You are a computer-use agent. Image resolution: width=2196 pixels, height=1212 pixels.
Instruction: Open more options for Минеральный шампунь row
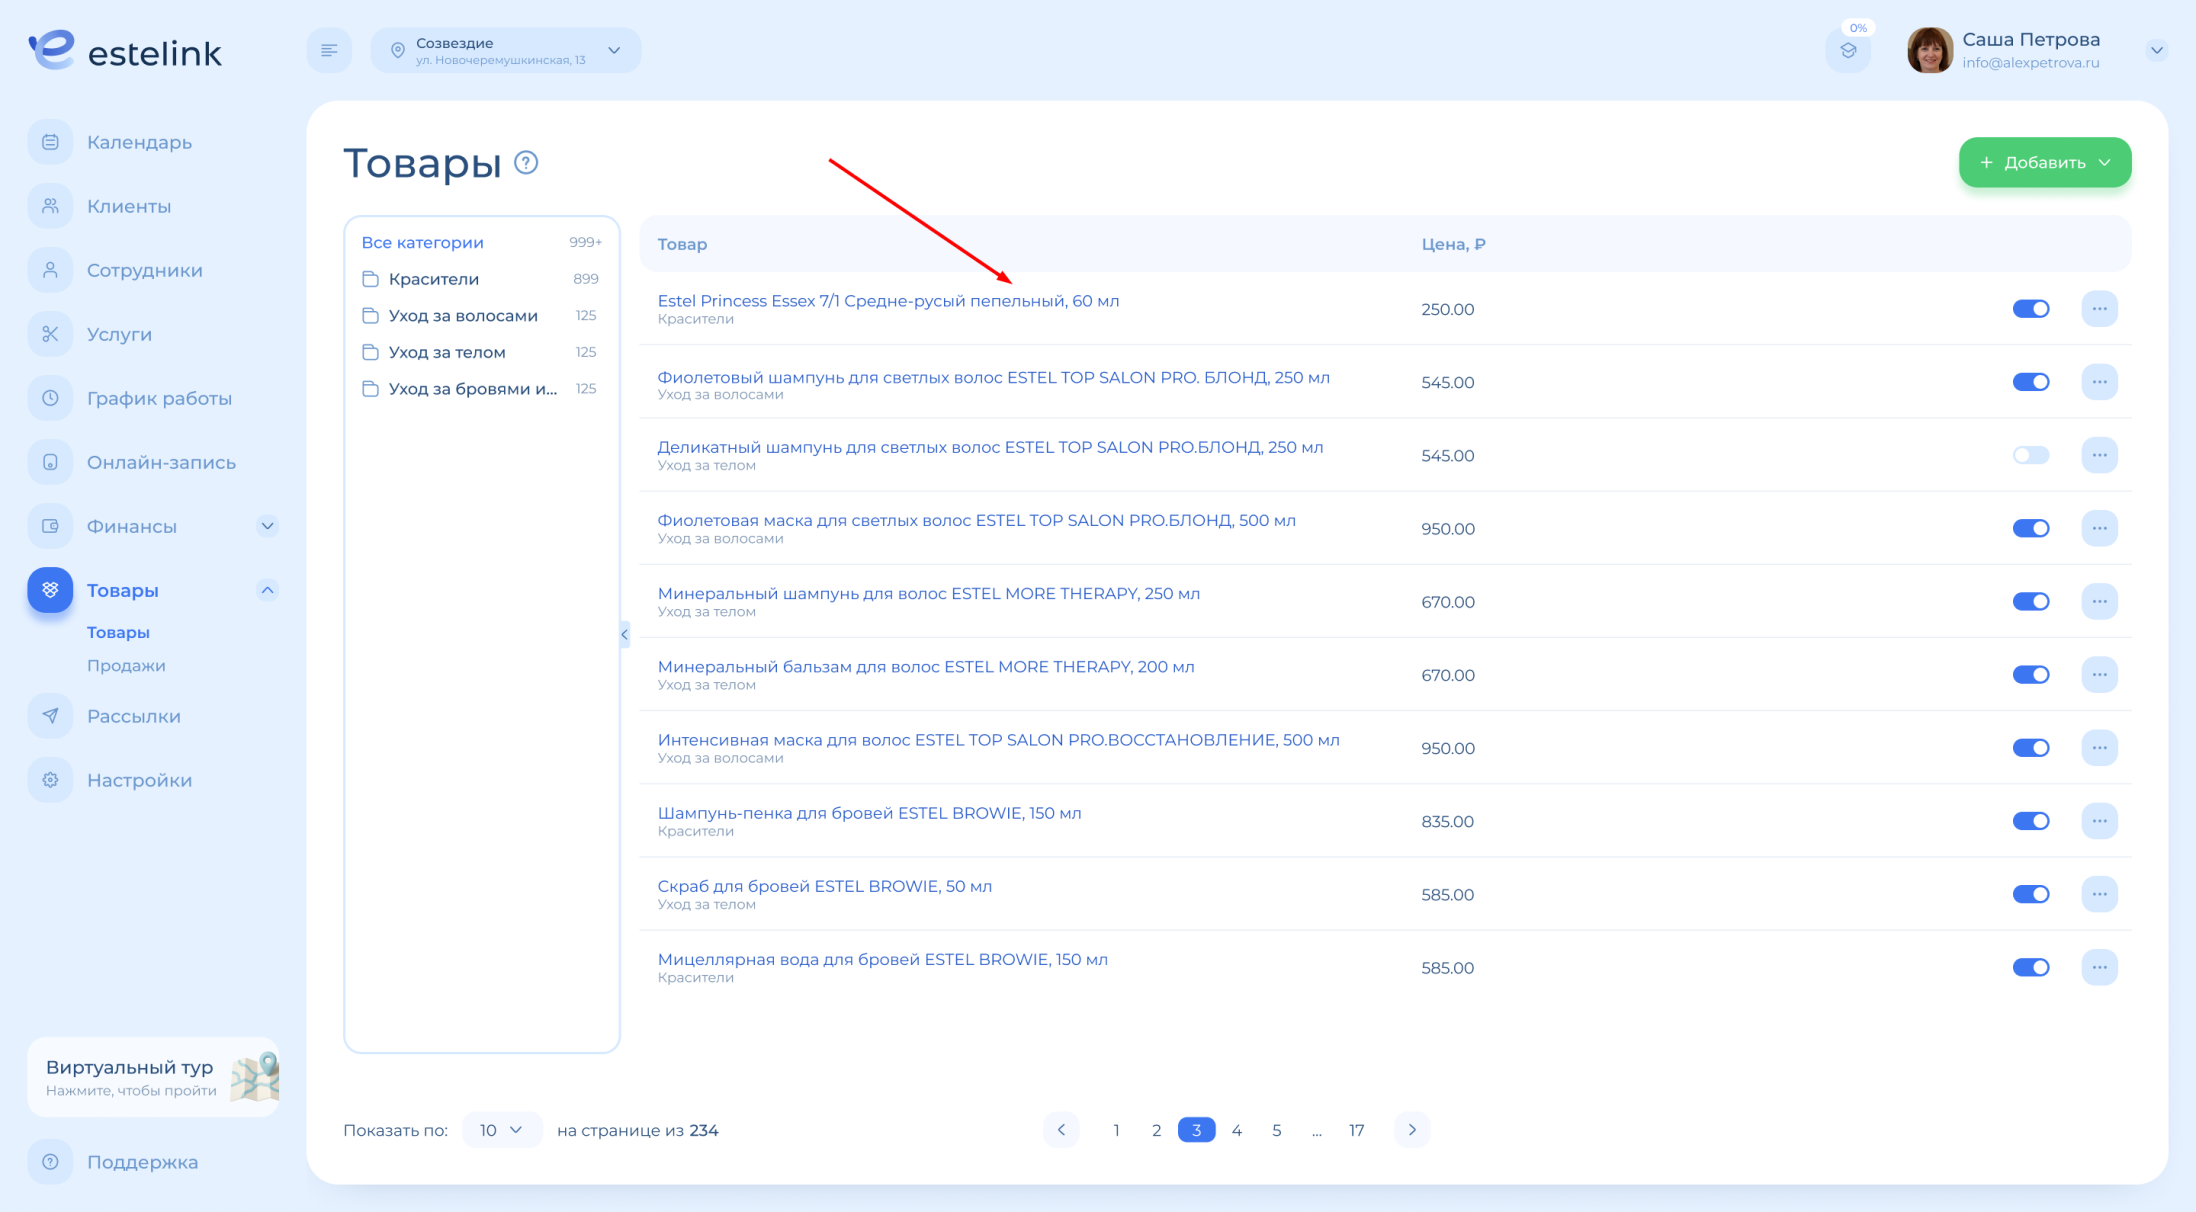click(x=2099, y=601)
